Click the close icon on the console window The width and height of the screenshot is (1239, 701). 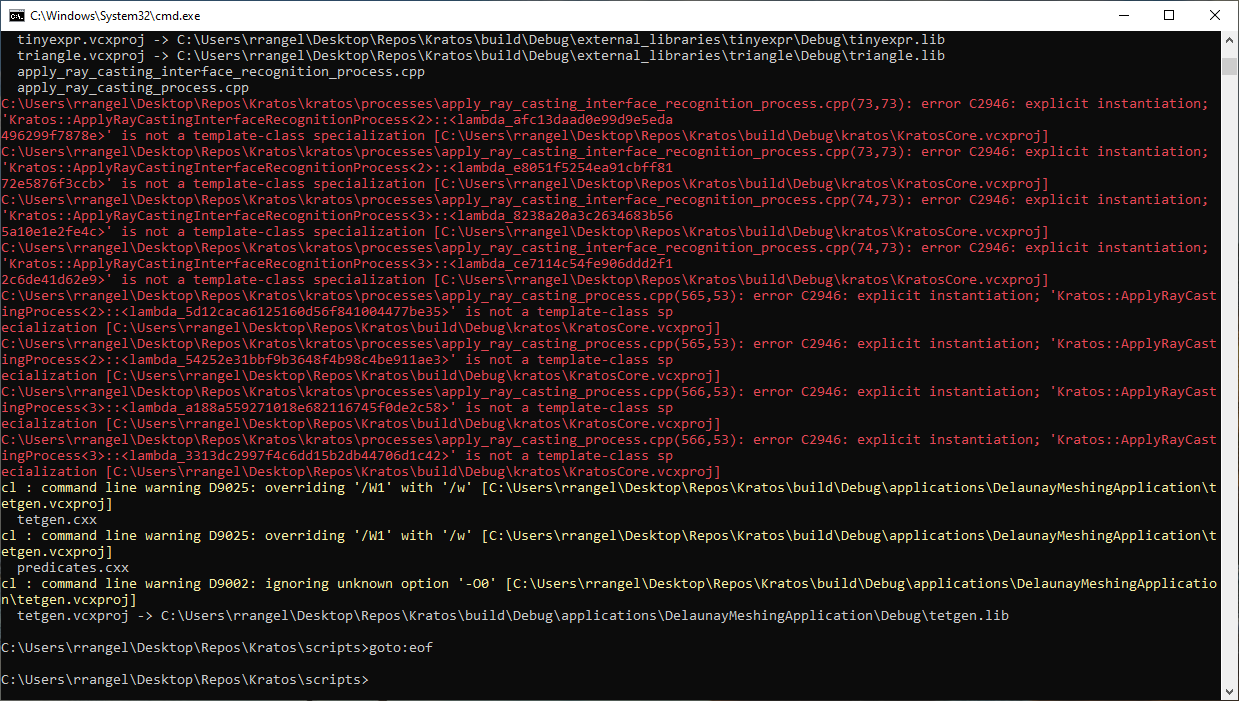(x=1215, y=15)
